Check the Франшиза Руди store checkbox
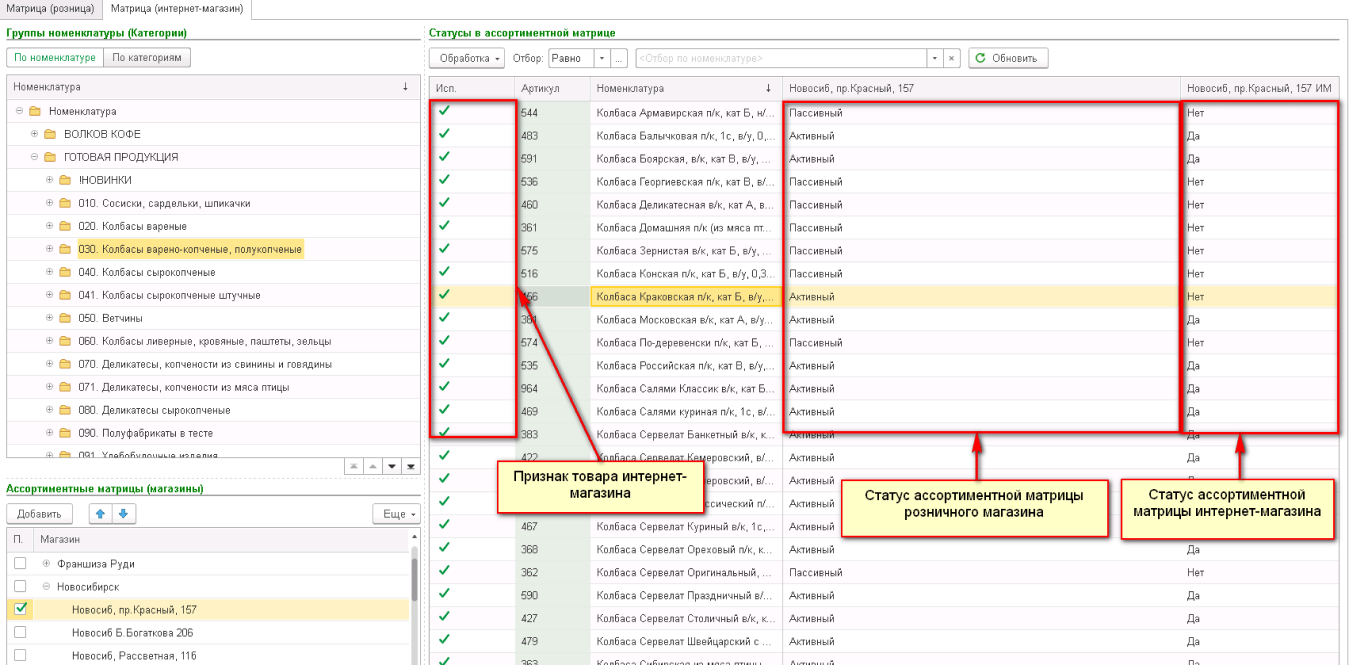This screenshot has height=665, width=1349. pos(20,564)
